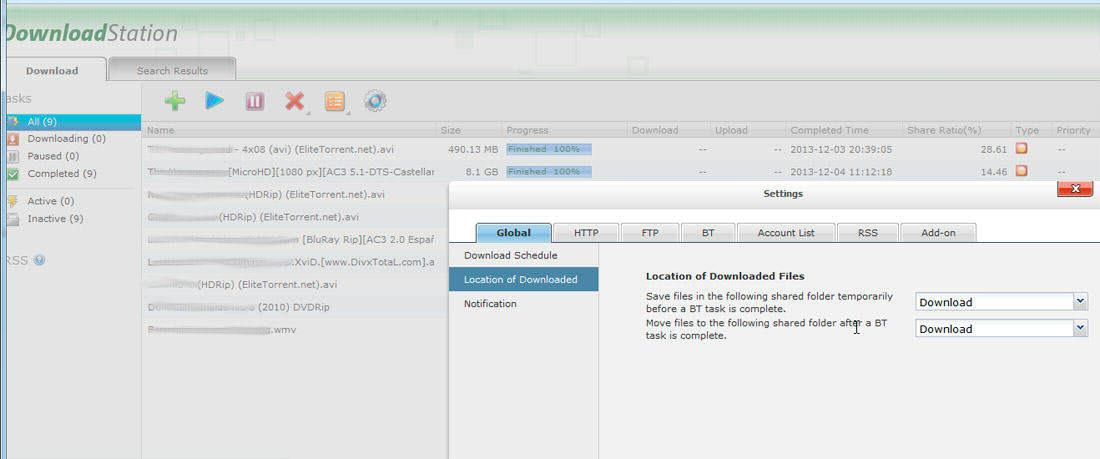The image size is (1100, 459).
Task: Sort by the Type column header
Action: tap(1031, 130)
